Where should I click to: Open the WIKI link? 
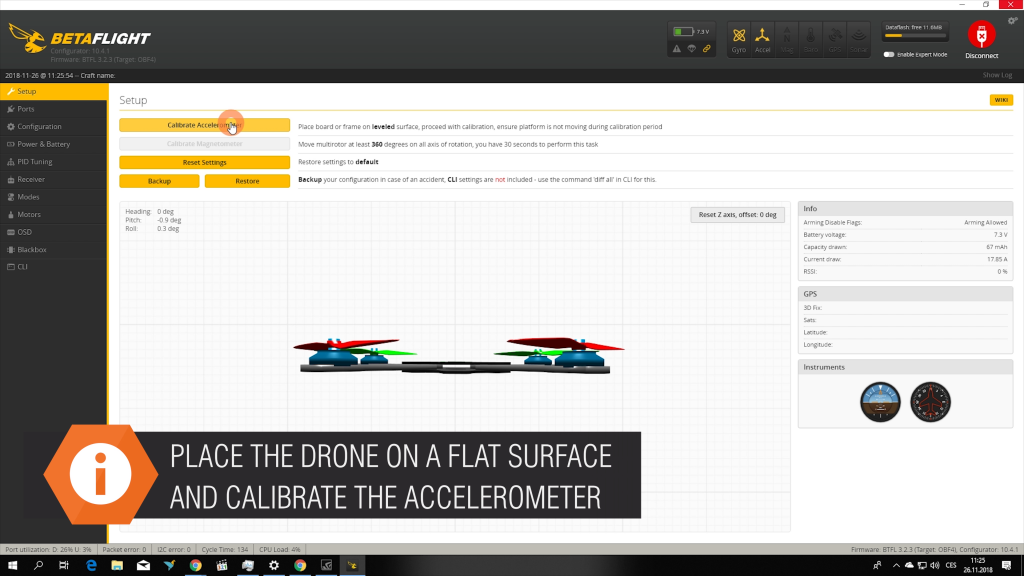[x=1001, y=100]
